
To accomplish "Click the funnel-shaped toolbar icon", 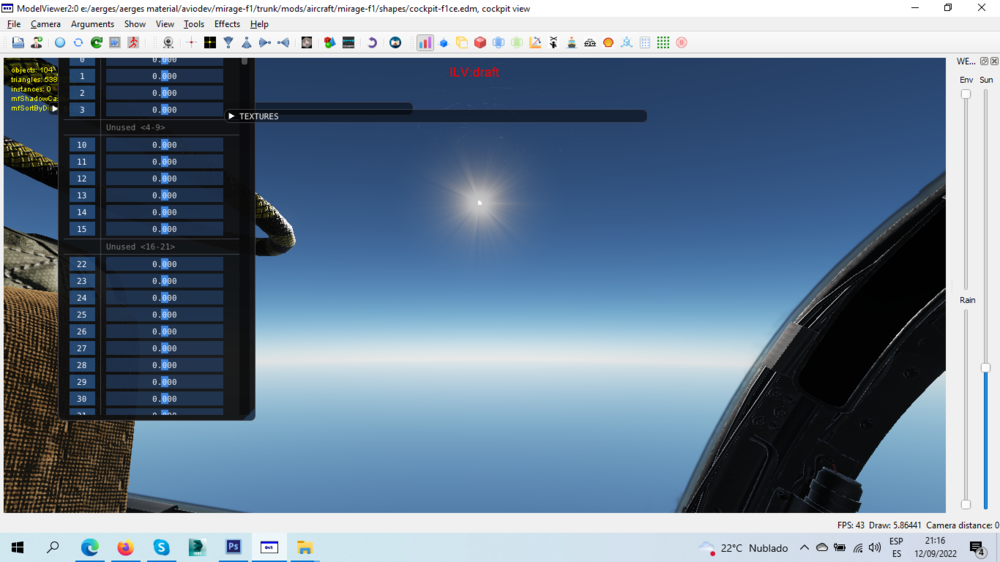I will 228,43.
